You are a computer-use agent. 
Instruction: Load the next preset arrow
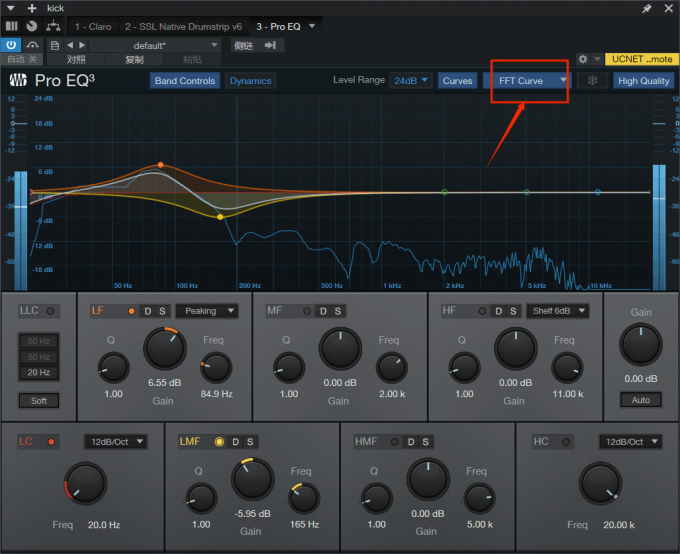[82, 45]
